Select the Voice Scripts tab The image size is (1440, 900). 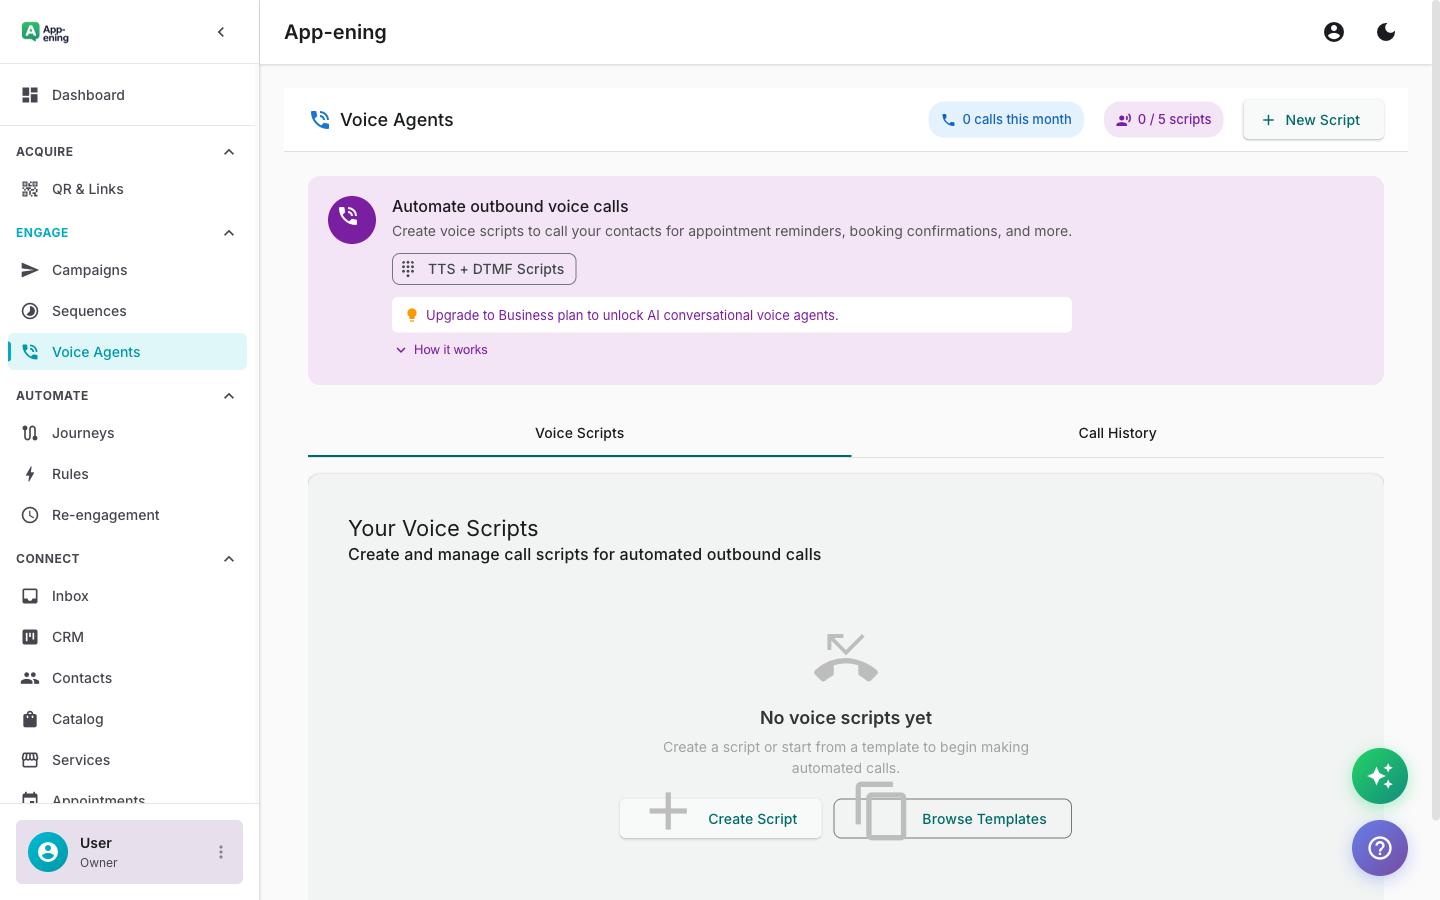coord(579,433)
